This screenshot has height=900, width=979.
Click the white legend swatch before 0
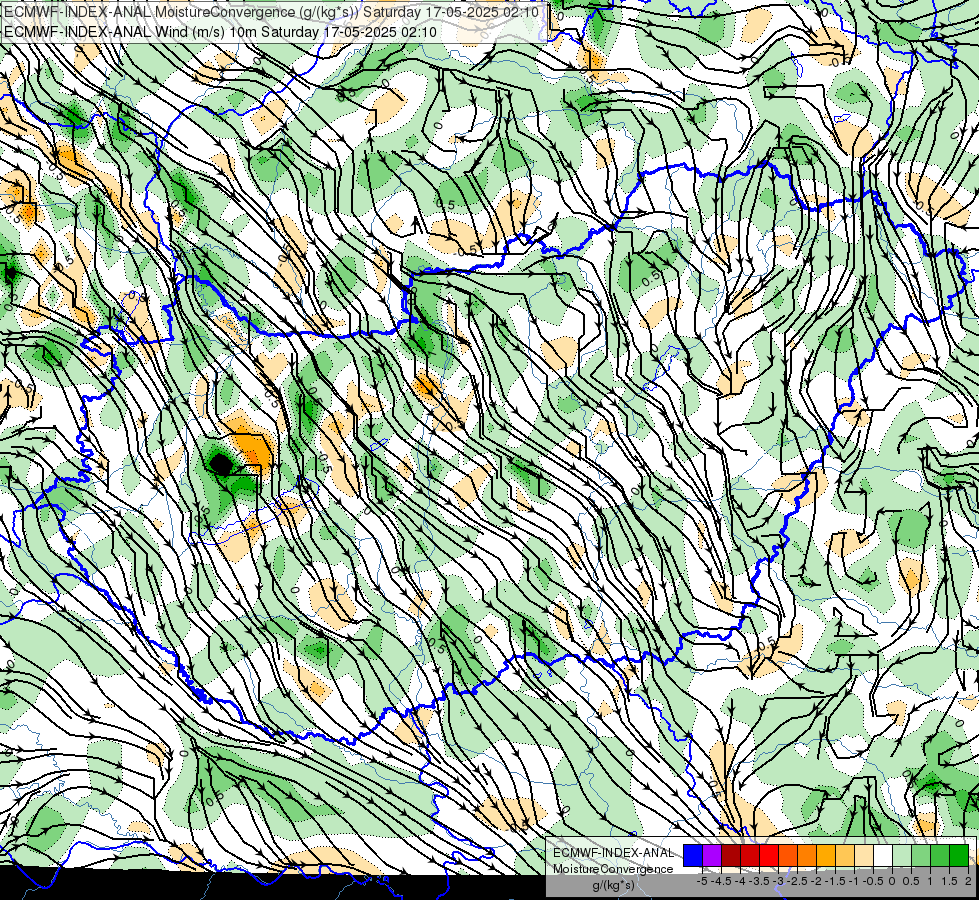coord(883,855)
